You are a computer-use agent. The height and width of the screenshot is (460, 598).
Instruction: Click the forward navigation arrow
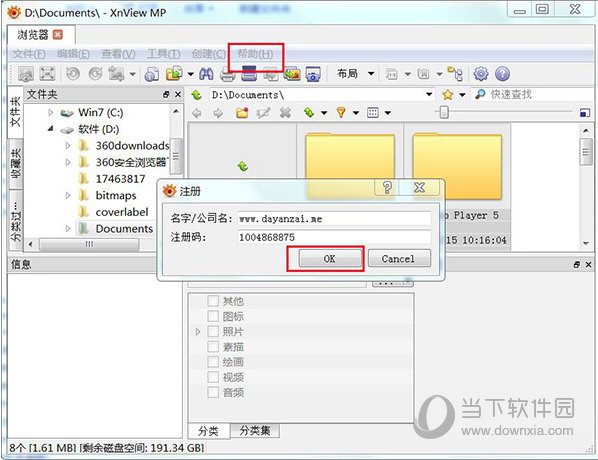click(x=218, y=113)
